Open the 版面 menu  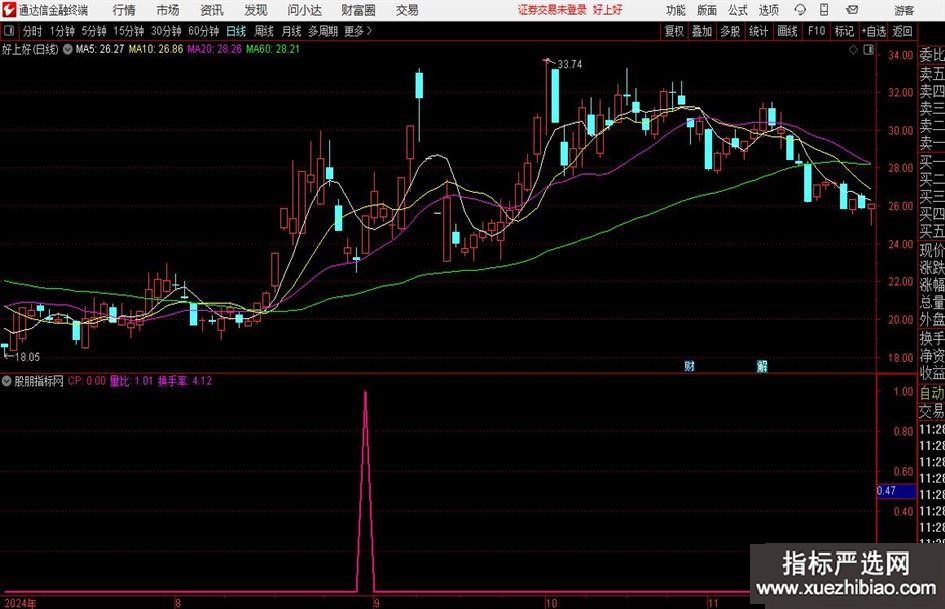click(x=706, y=10)
